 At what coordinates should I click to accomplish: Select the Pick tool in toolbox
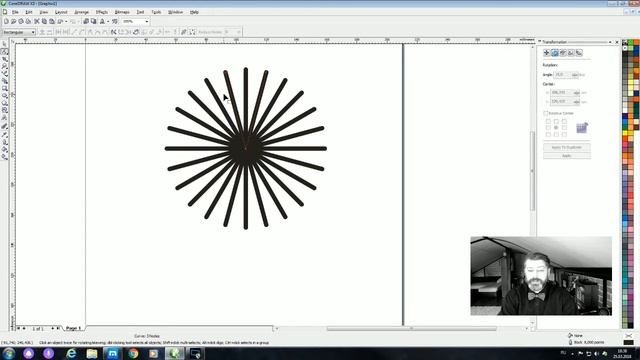4,44
